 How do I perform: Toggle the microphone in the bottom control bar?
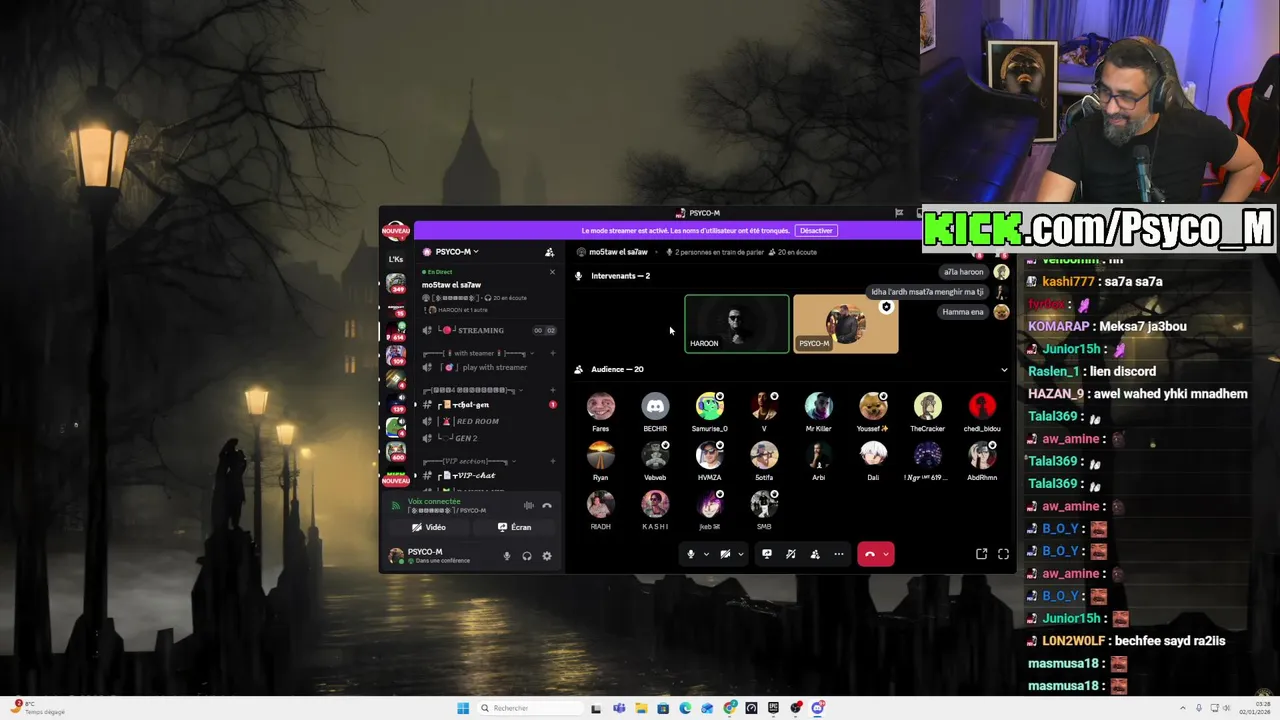point(690,554)
